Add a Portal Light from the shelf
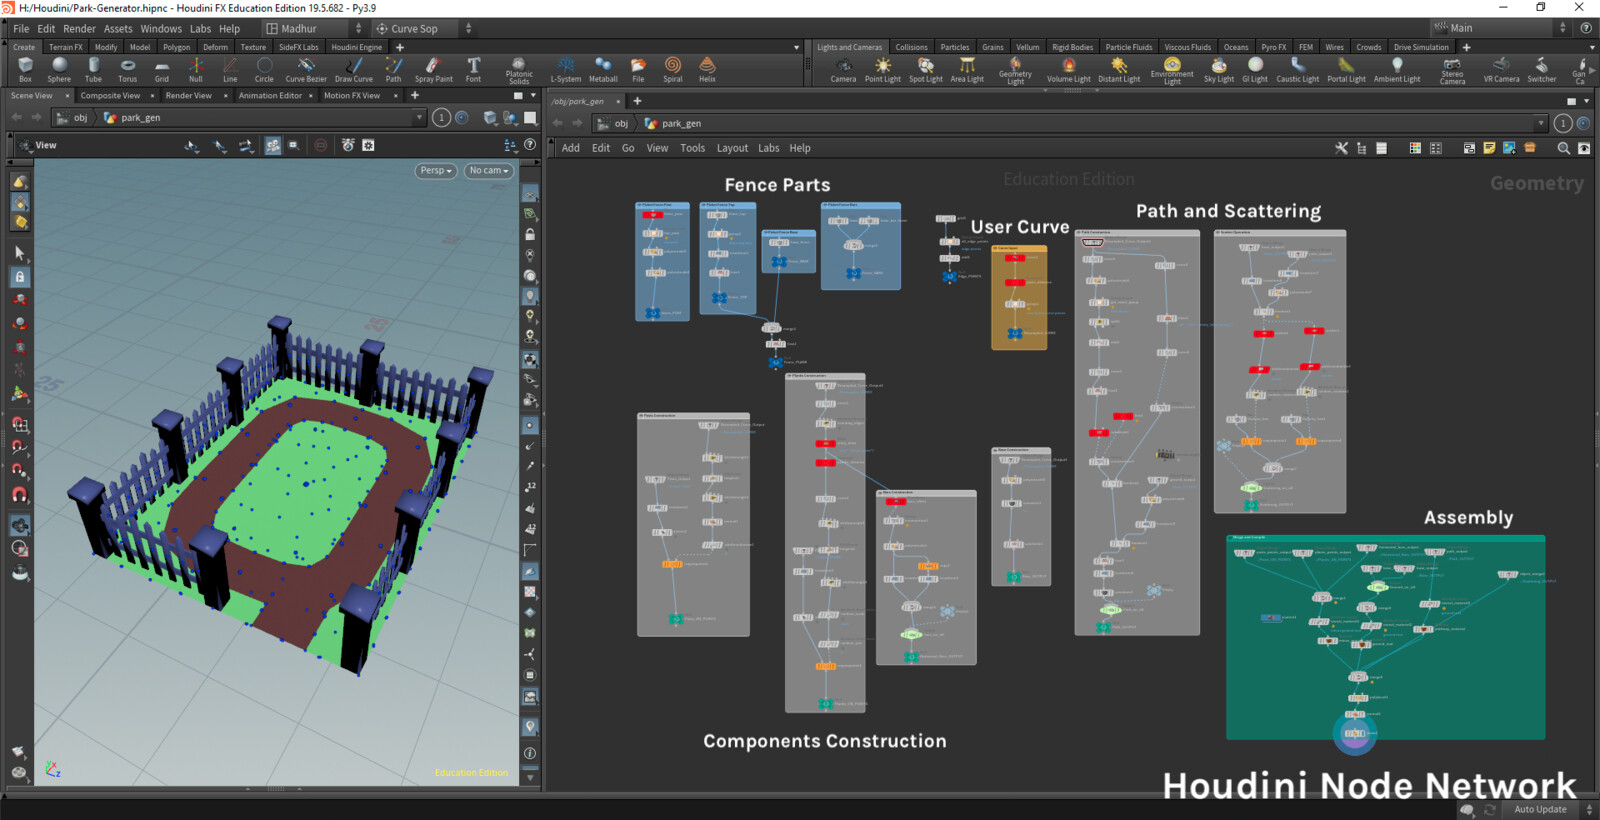 click(x=1346, y=69)
